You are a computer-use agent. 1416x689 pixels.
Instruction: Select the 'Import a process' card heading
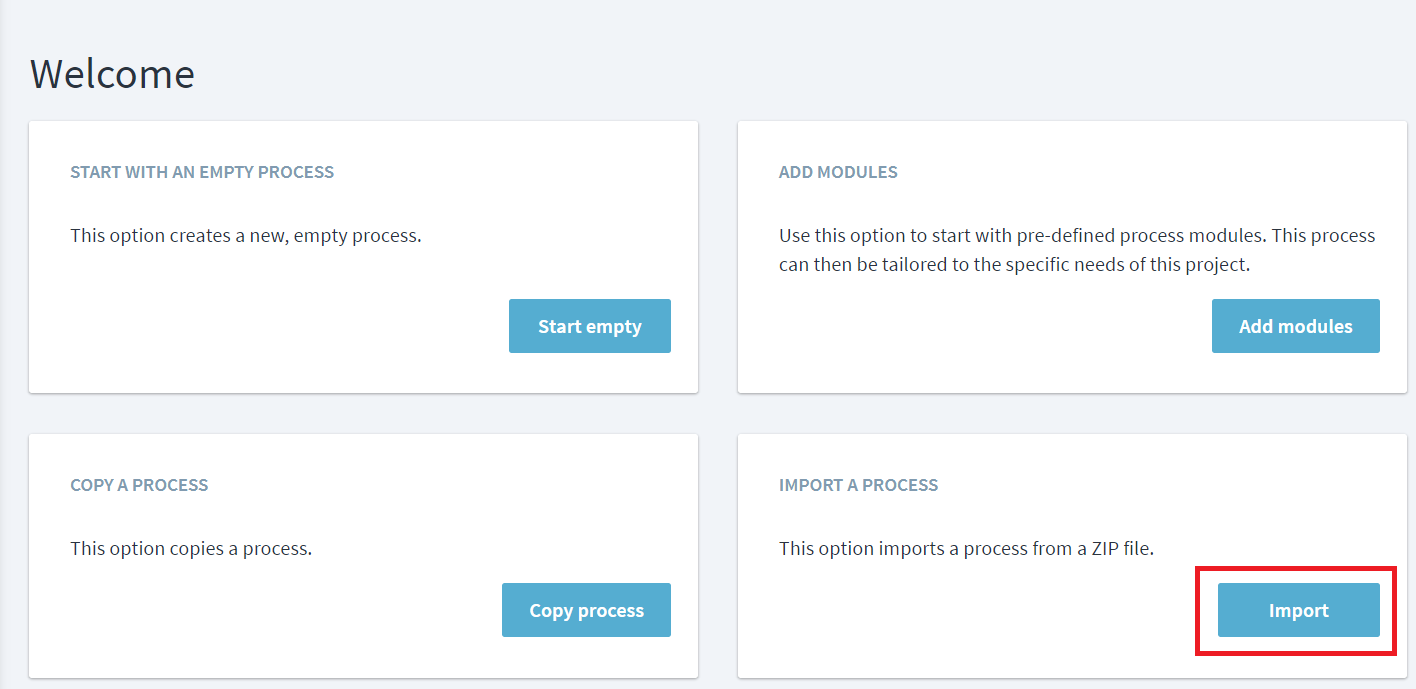point(858,485)
